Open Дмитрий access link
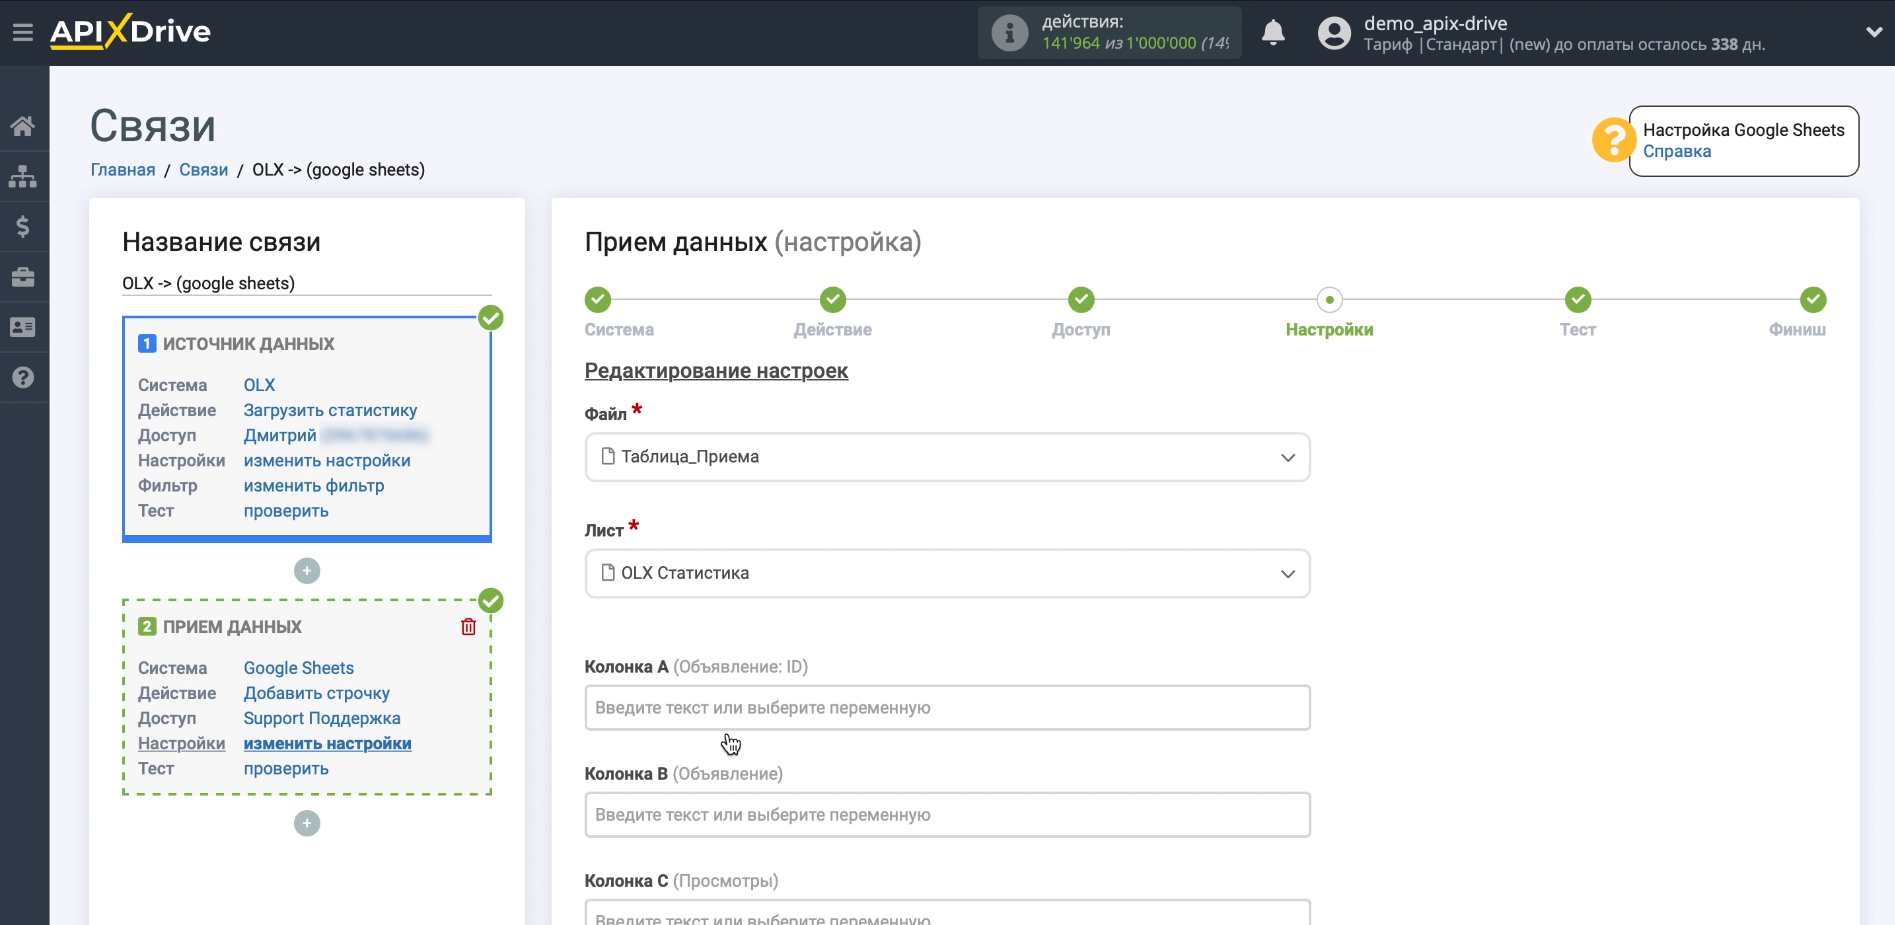1895x925 pixels. pyautogui.click(x=280, y=435)
